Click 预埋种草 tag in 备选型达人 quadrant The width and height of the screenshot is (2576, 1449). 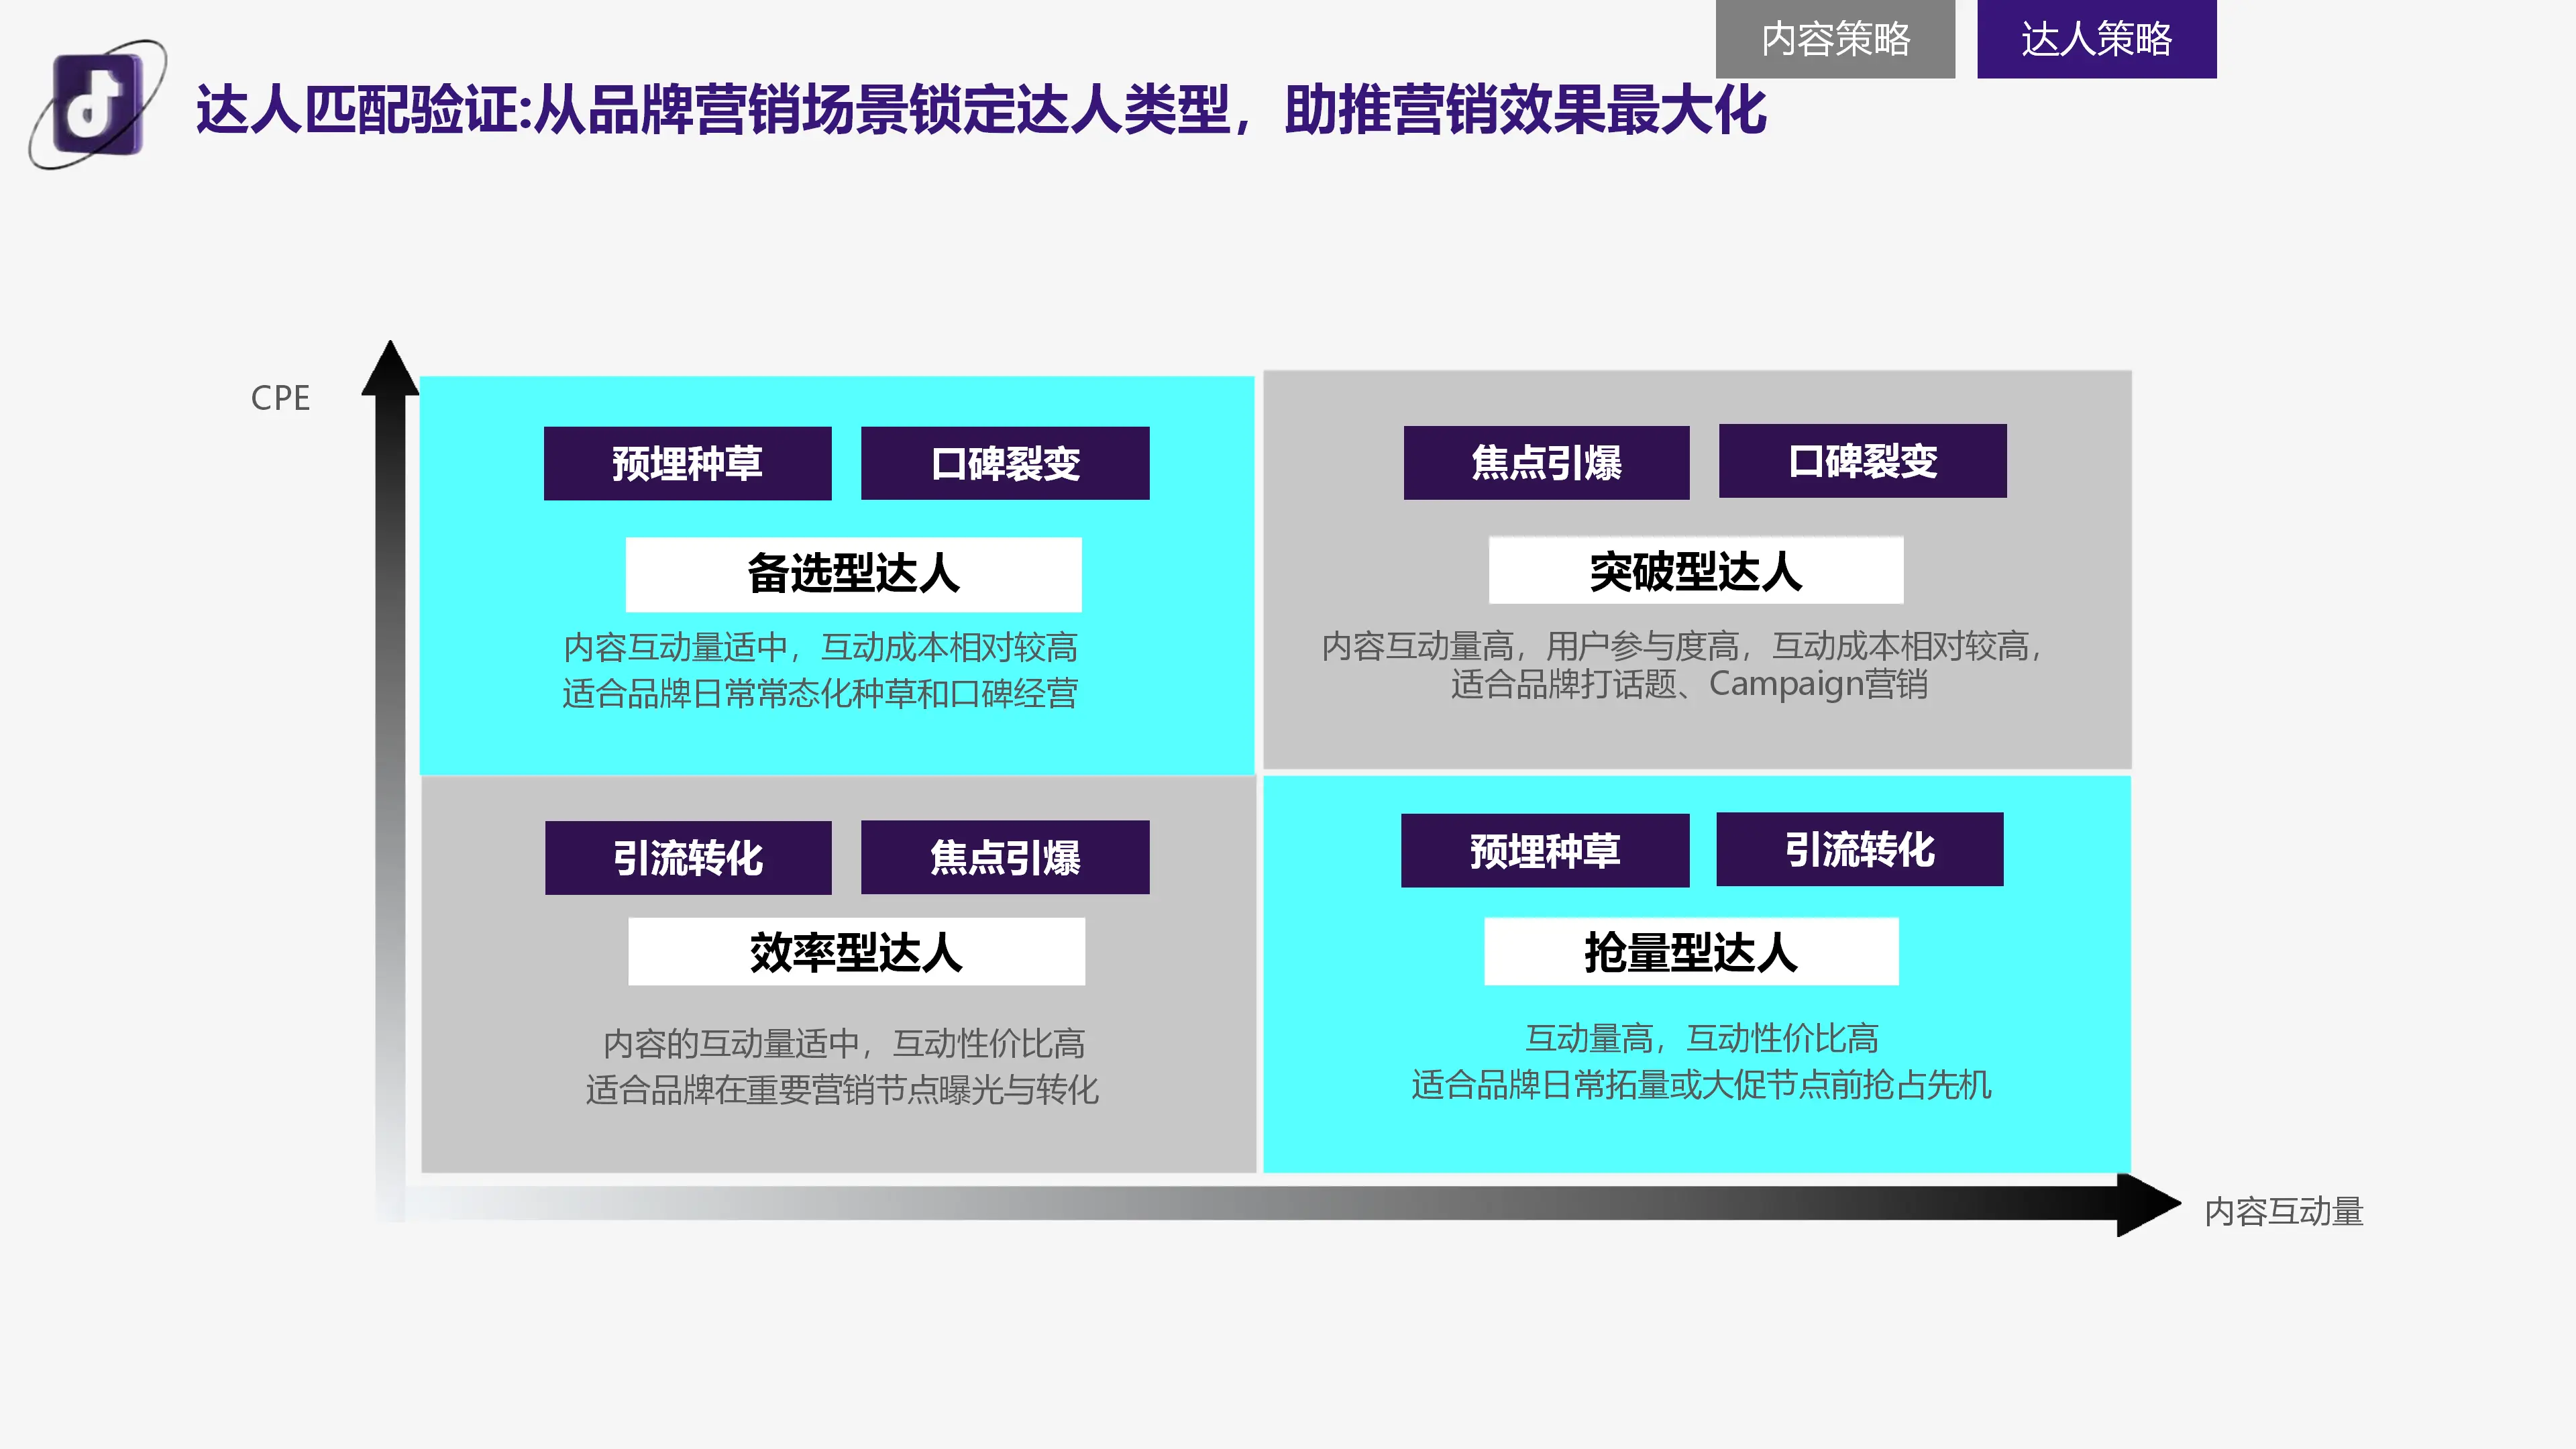coord(687,463)
